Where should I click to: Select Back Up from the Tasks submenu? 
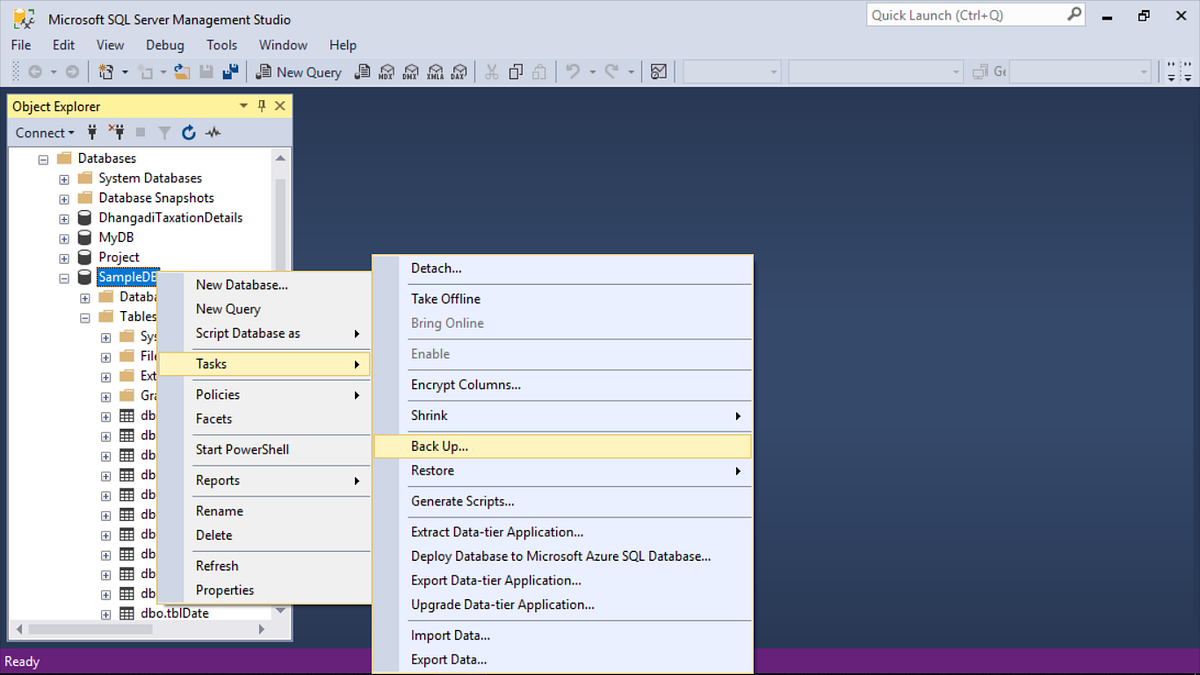(x=440, y=446)
